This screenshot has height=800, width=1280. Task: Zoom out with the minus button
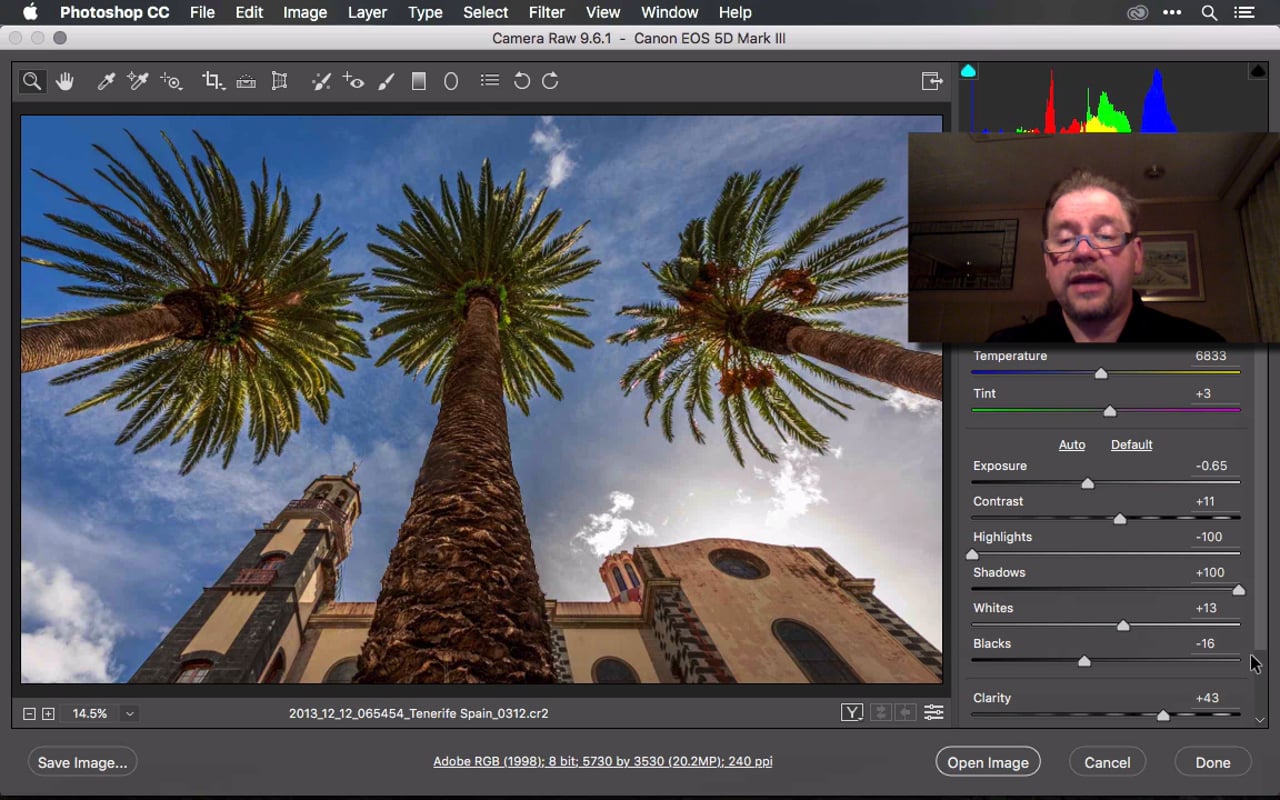tap(29, 714)
